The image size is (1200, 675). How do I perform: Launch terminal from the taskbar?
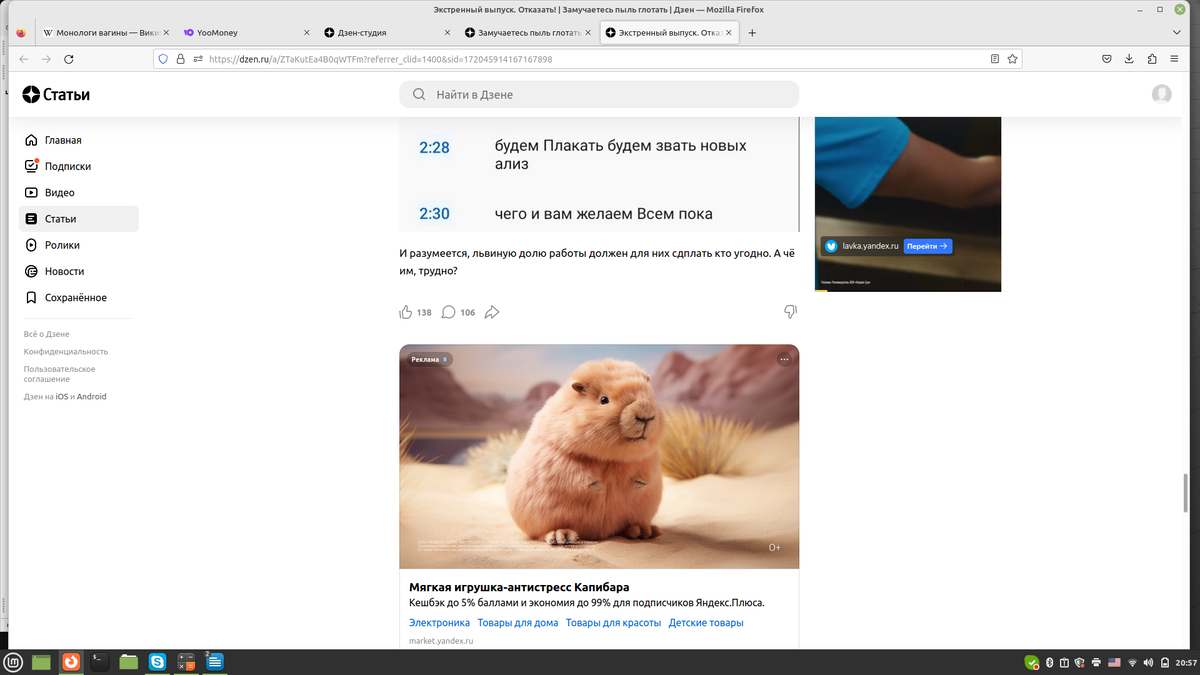(99, 661)
